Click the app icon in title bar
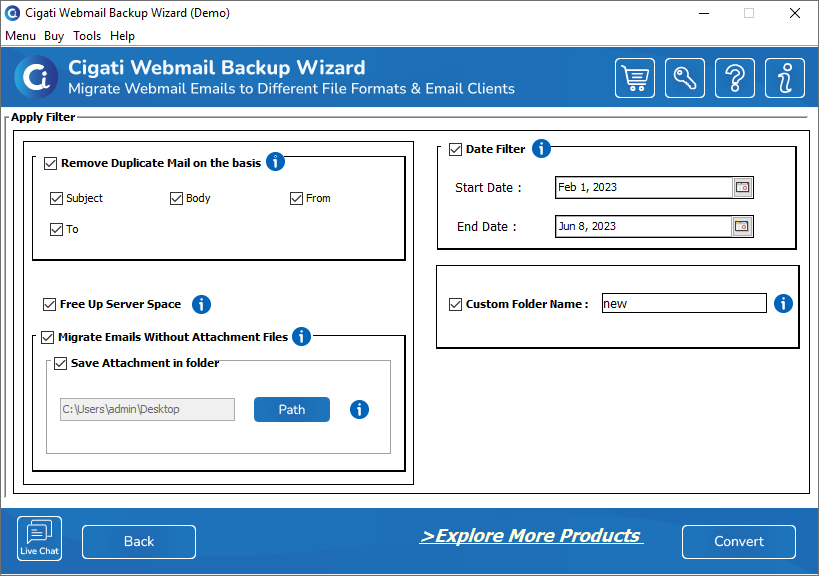Image resolution: width=819 pixels, height=576 pixels. pos(12,13)
